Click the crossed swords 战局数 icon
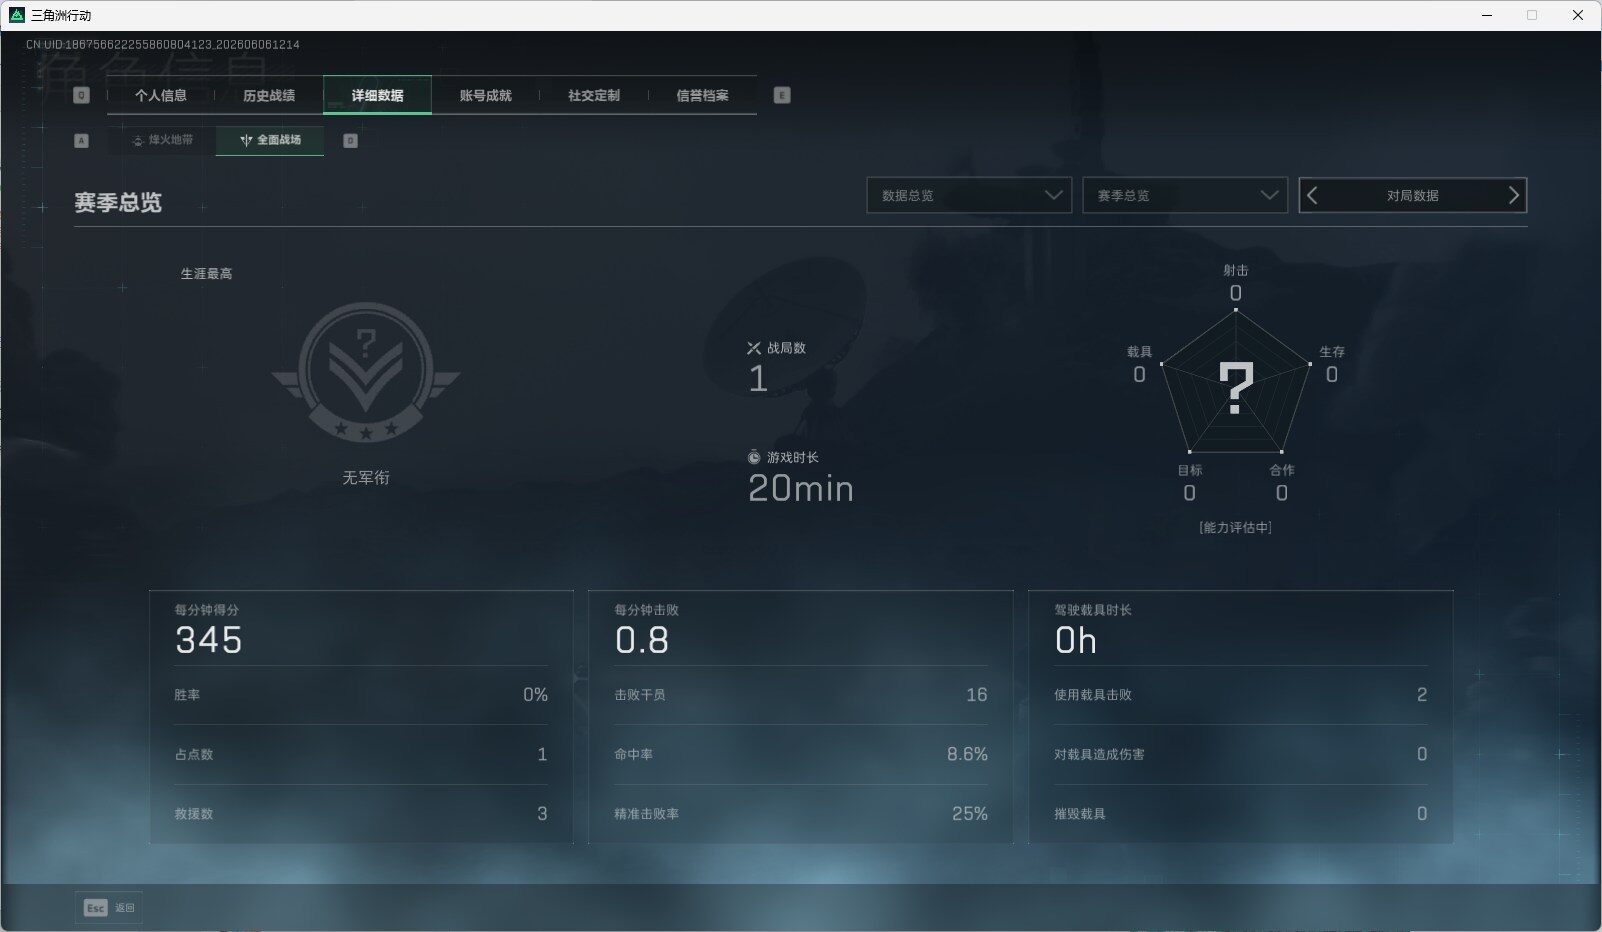 point(754,348)
